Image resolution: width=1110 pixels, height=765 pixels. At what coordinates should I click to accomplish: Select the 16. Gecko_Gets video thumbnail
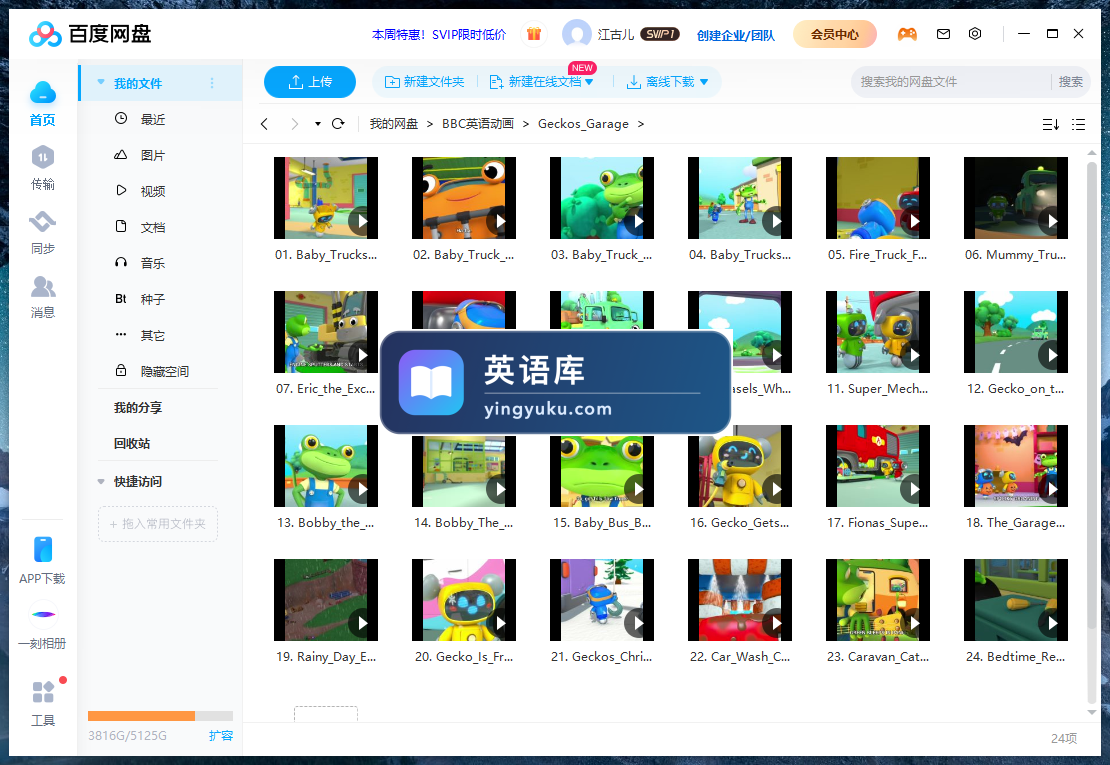tap(740, 466)
